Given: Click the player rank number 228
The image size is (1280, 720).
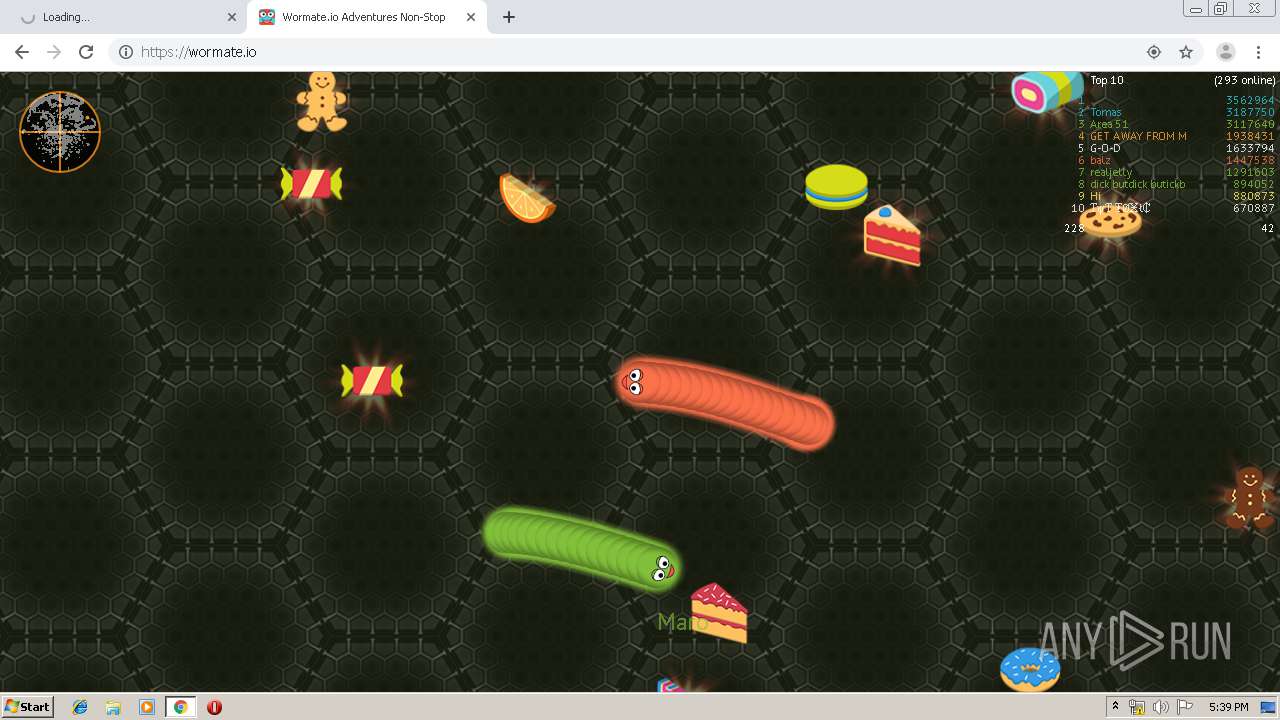Looking at the screenshot, I should [1074, 228].
